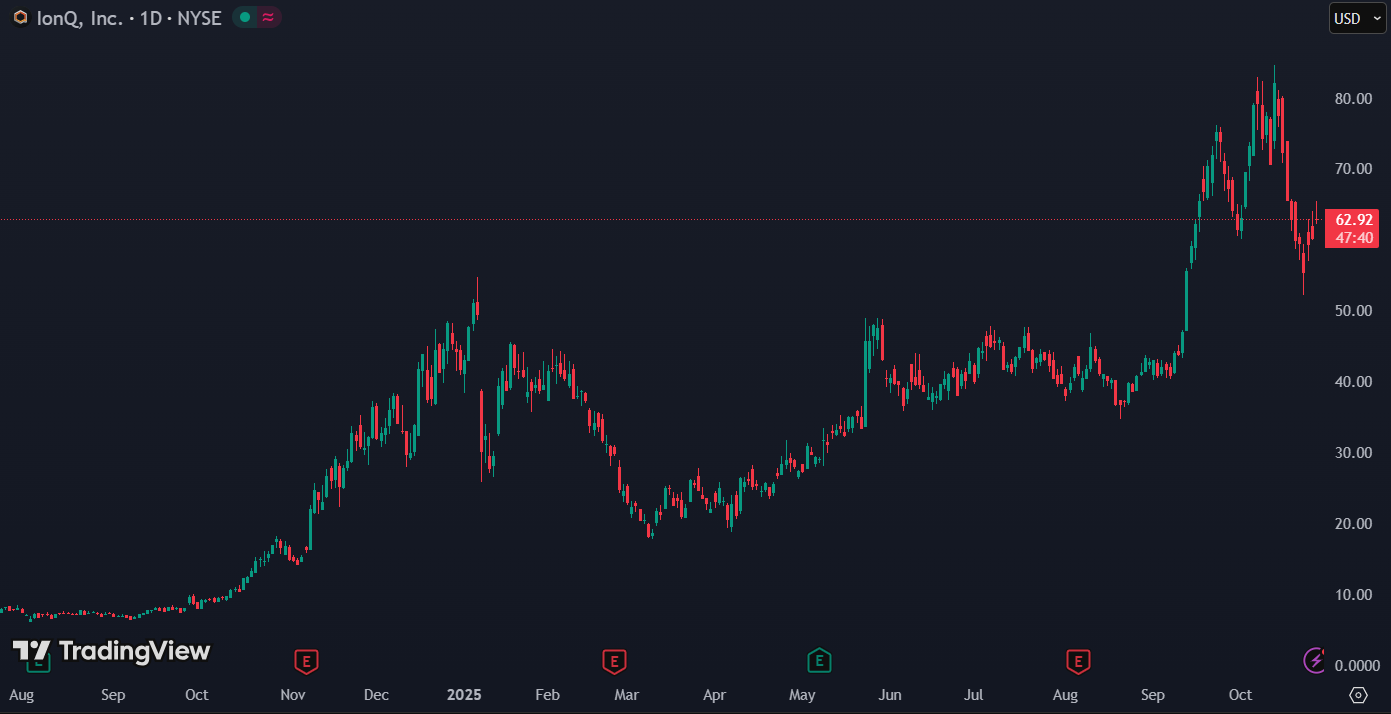Click the 30.00 price axis label
Screen dimensions: 1391x714
(1354, 453)
